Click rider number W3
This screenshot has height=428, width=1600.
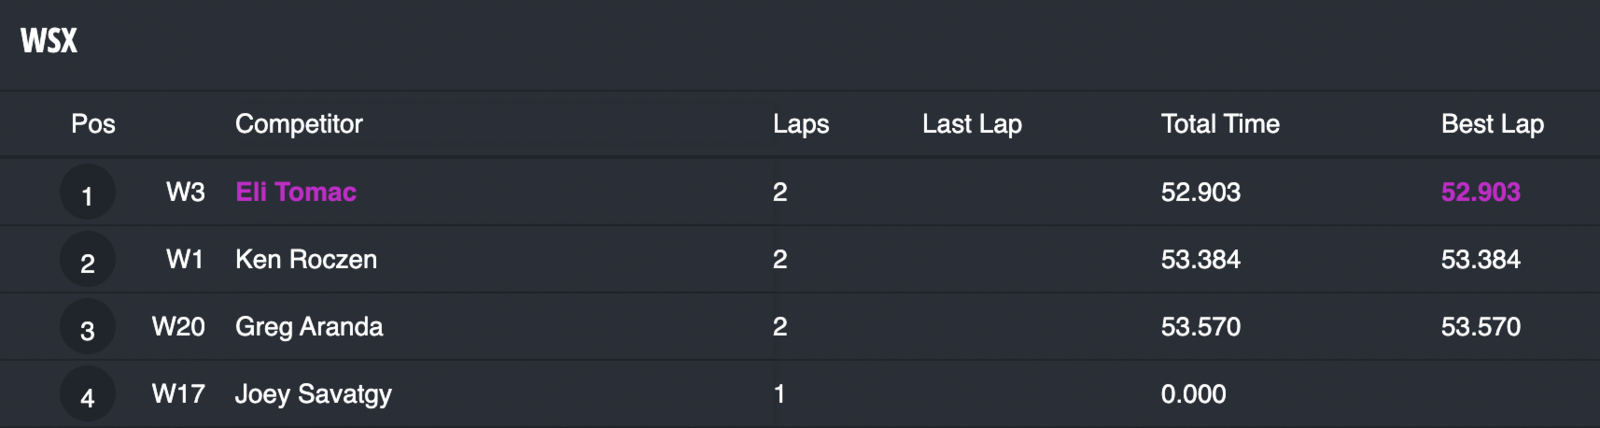click(185, 192)
